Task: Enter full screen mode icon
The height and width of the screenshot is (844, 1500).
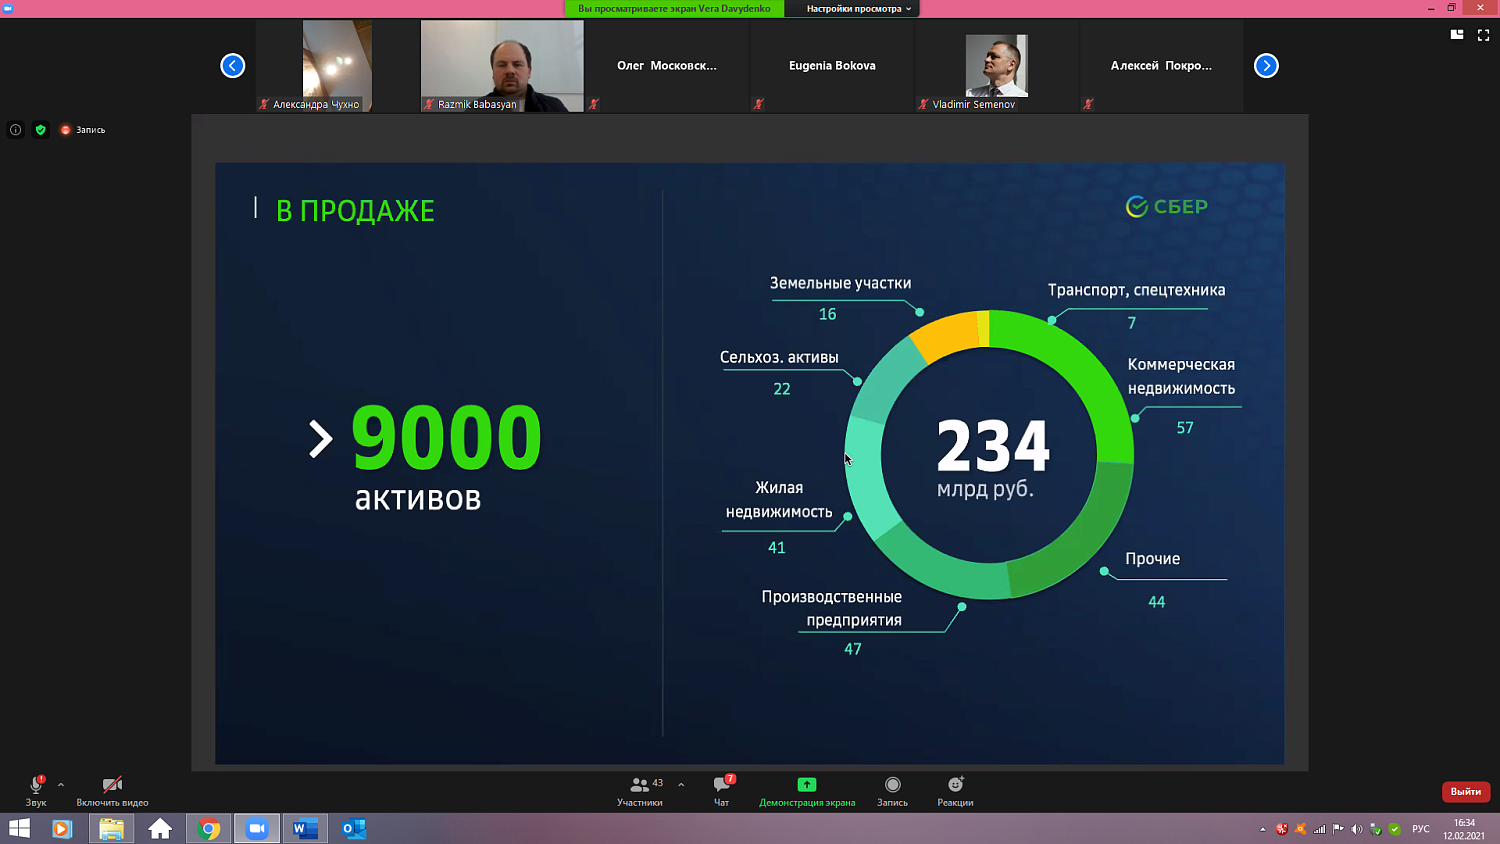Action: tap(1484, 35)
